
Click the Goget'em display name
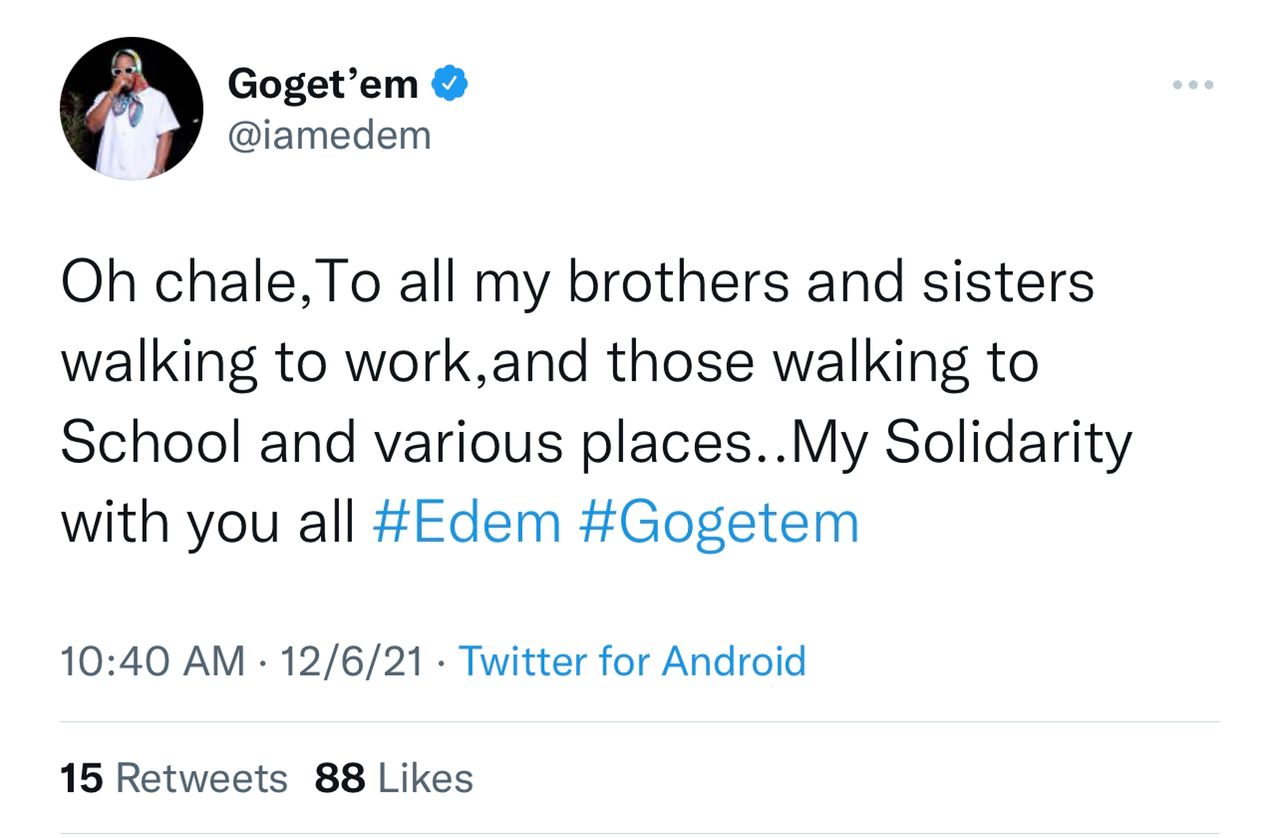coord(323,85)
